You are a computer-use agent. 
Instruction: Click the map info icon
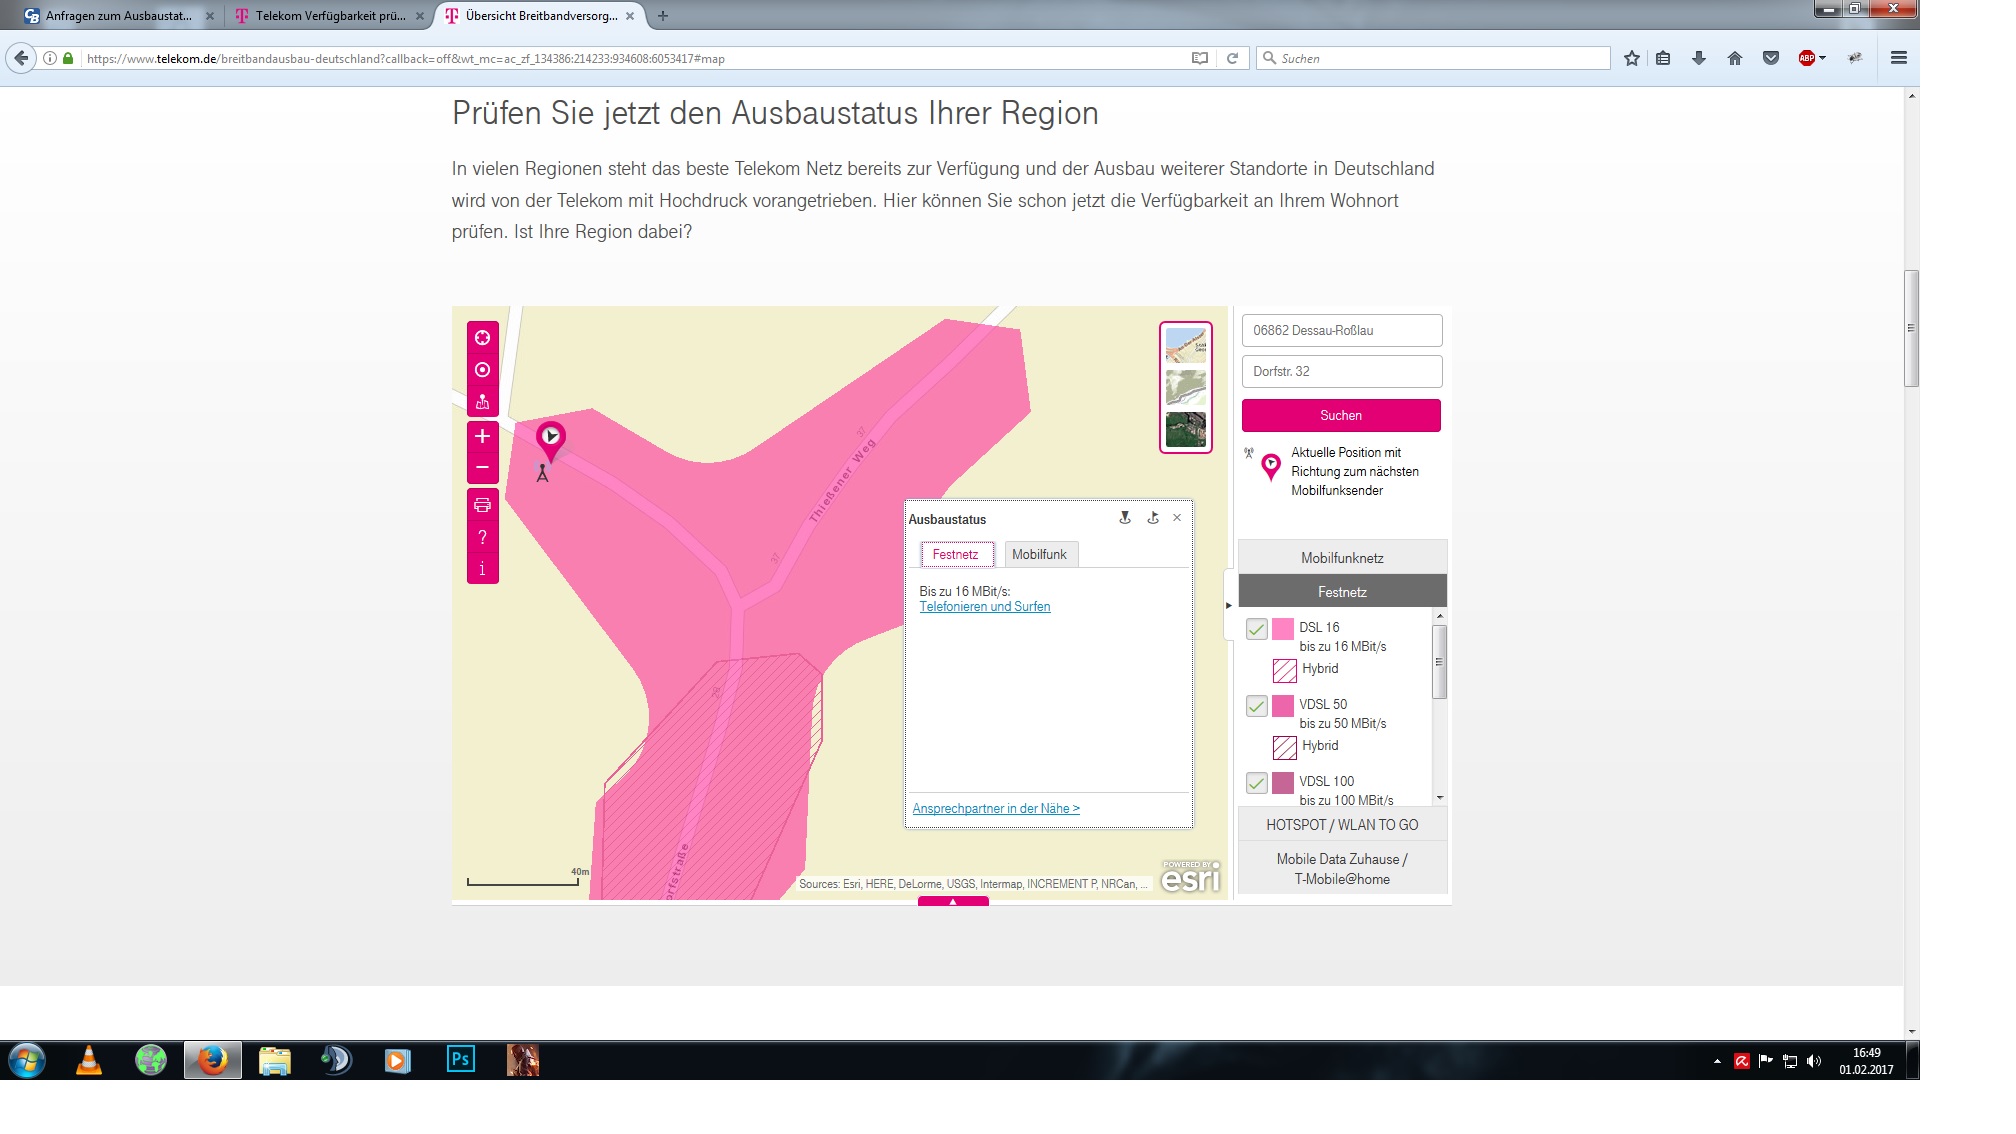tap(482, 568)
